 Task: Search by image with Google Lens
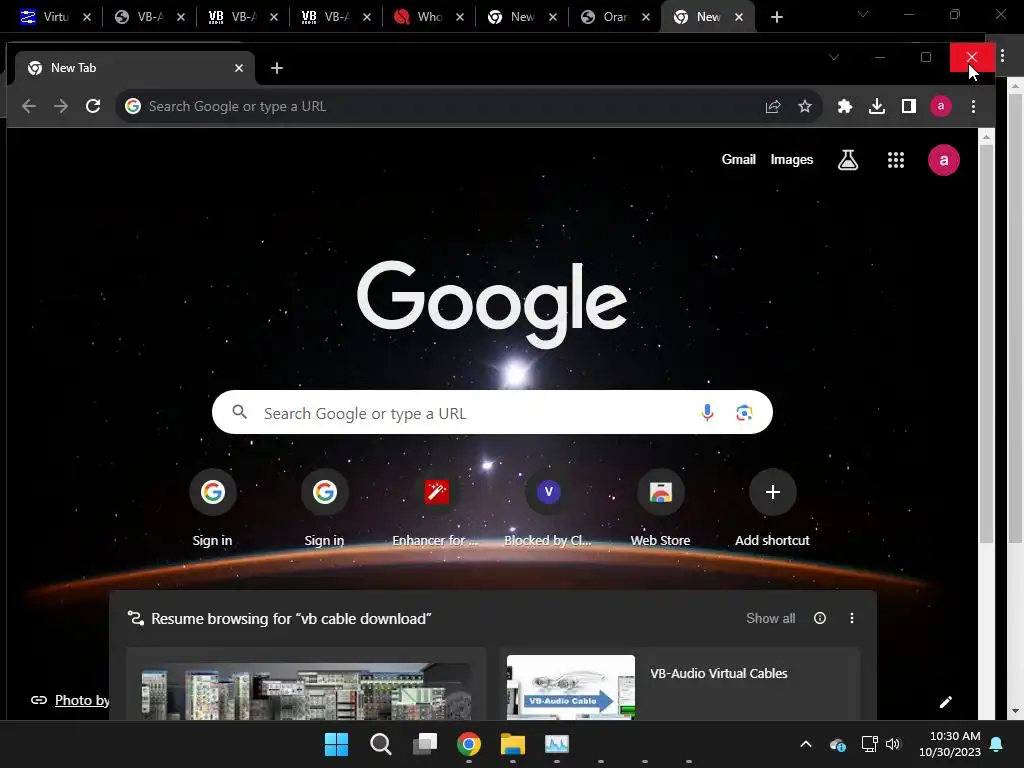(744, 413)
